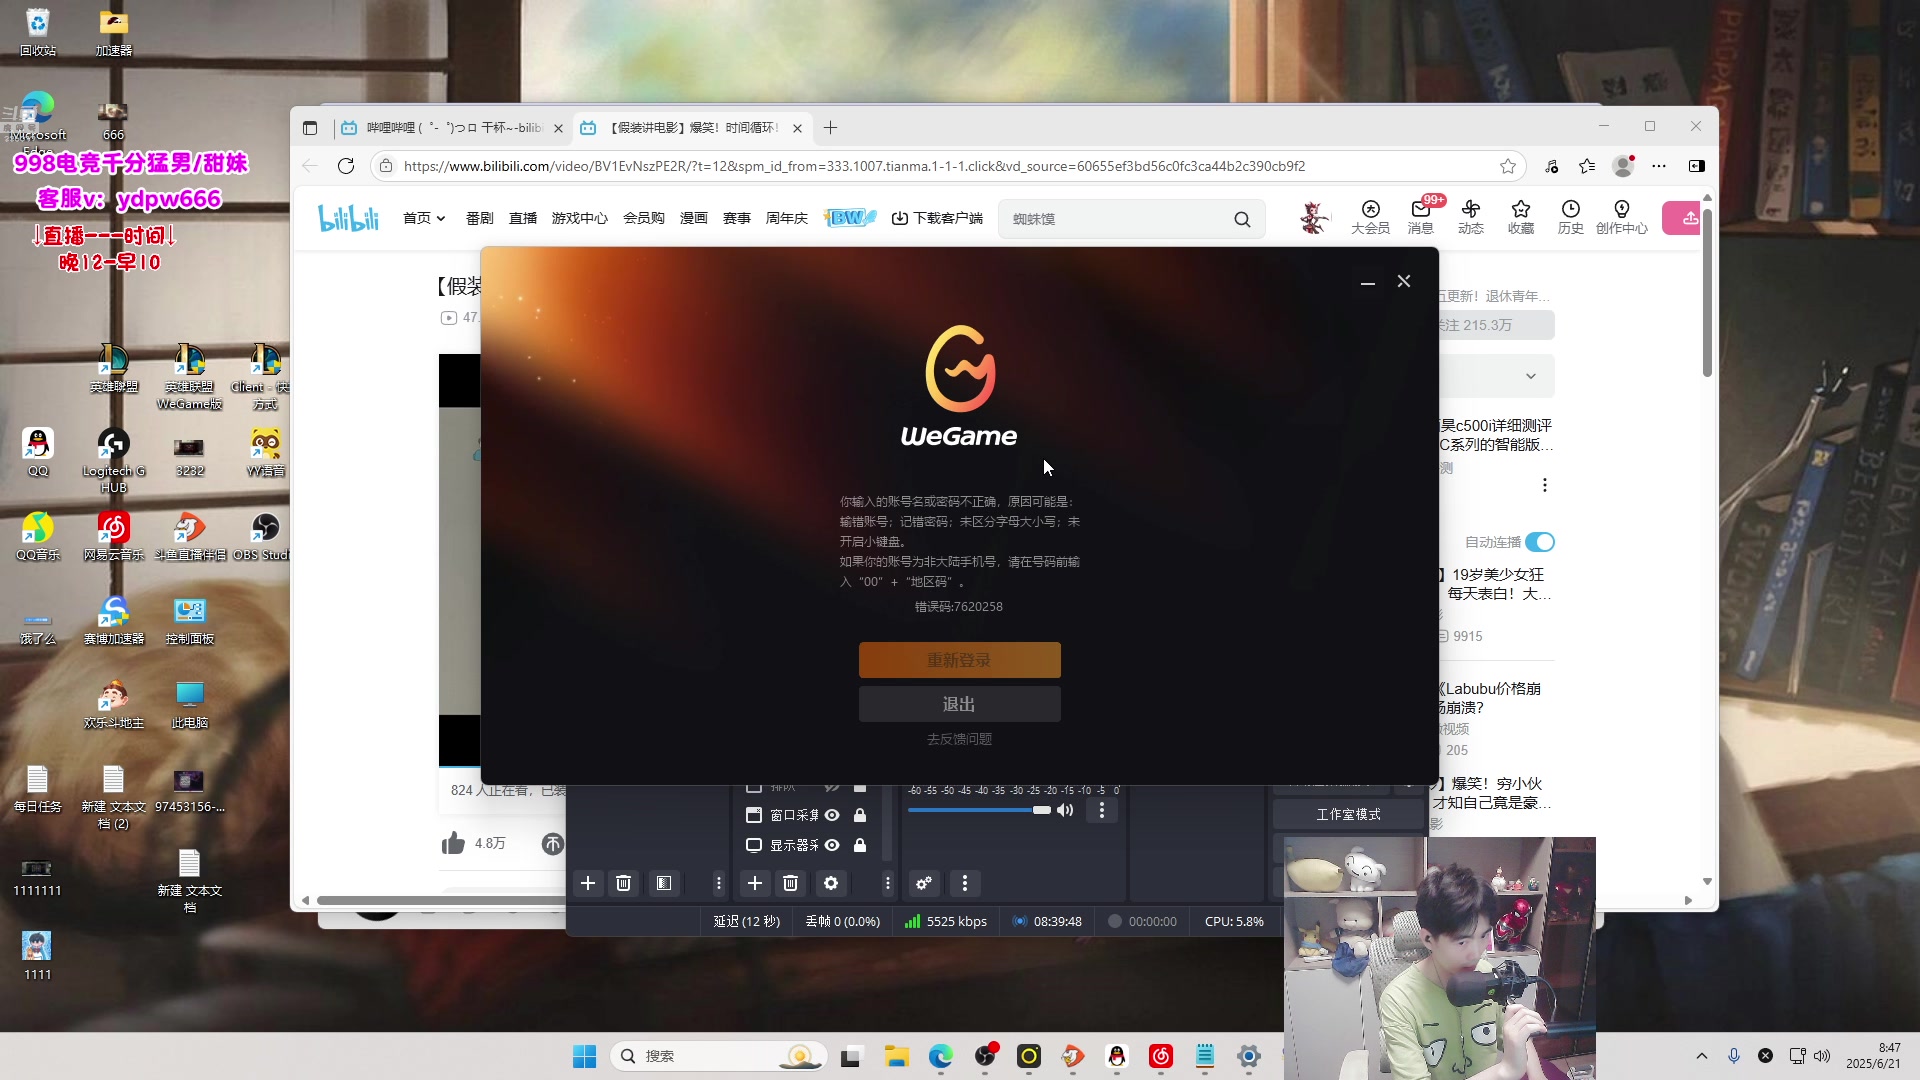Remove the selected OBS scene
1920x1080 pixels.
click(x=624, y=883)
